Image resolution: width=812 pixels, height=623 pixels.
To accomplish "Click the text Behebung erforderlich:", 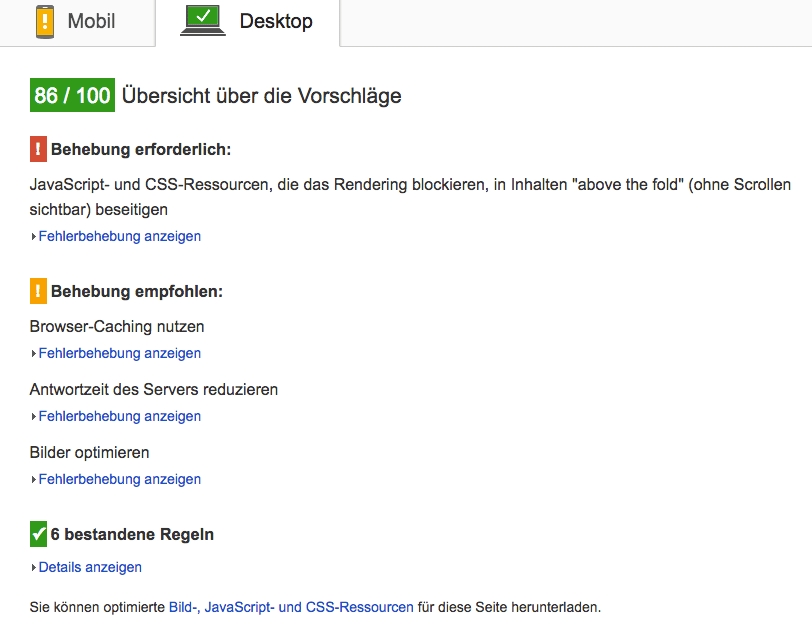I will click(141, 150).
